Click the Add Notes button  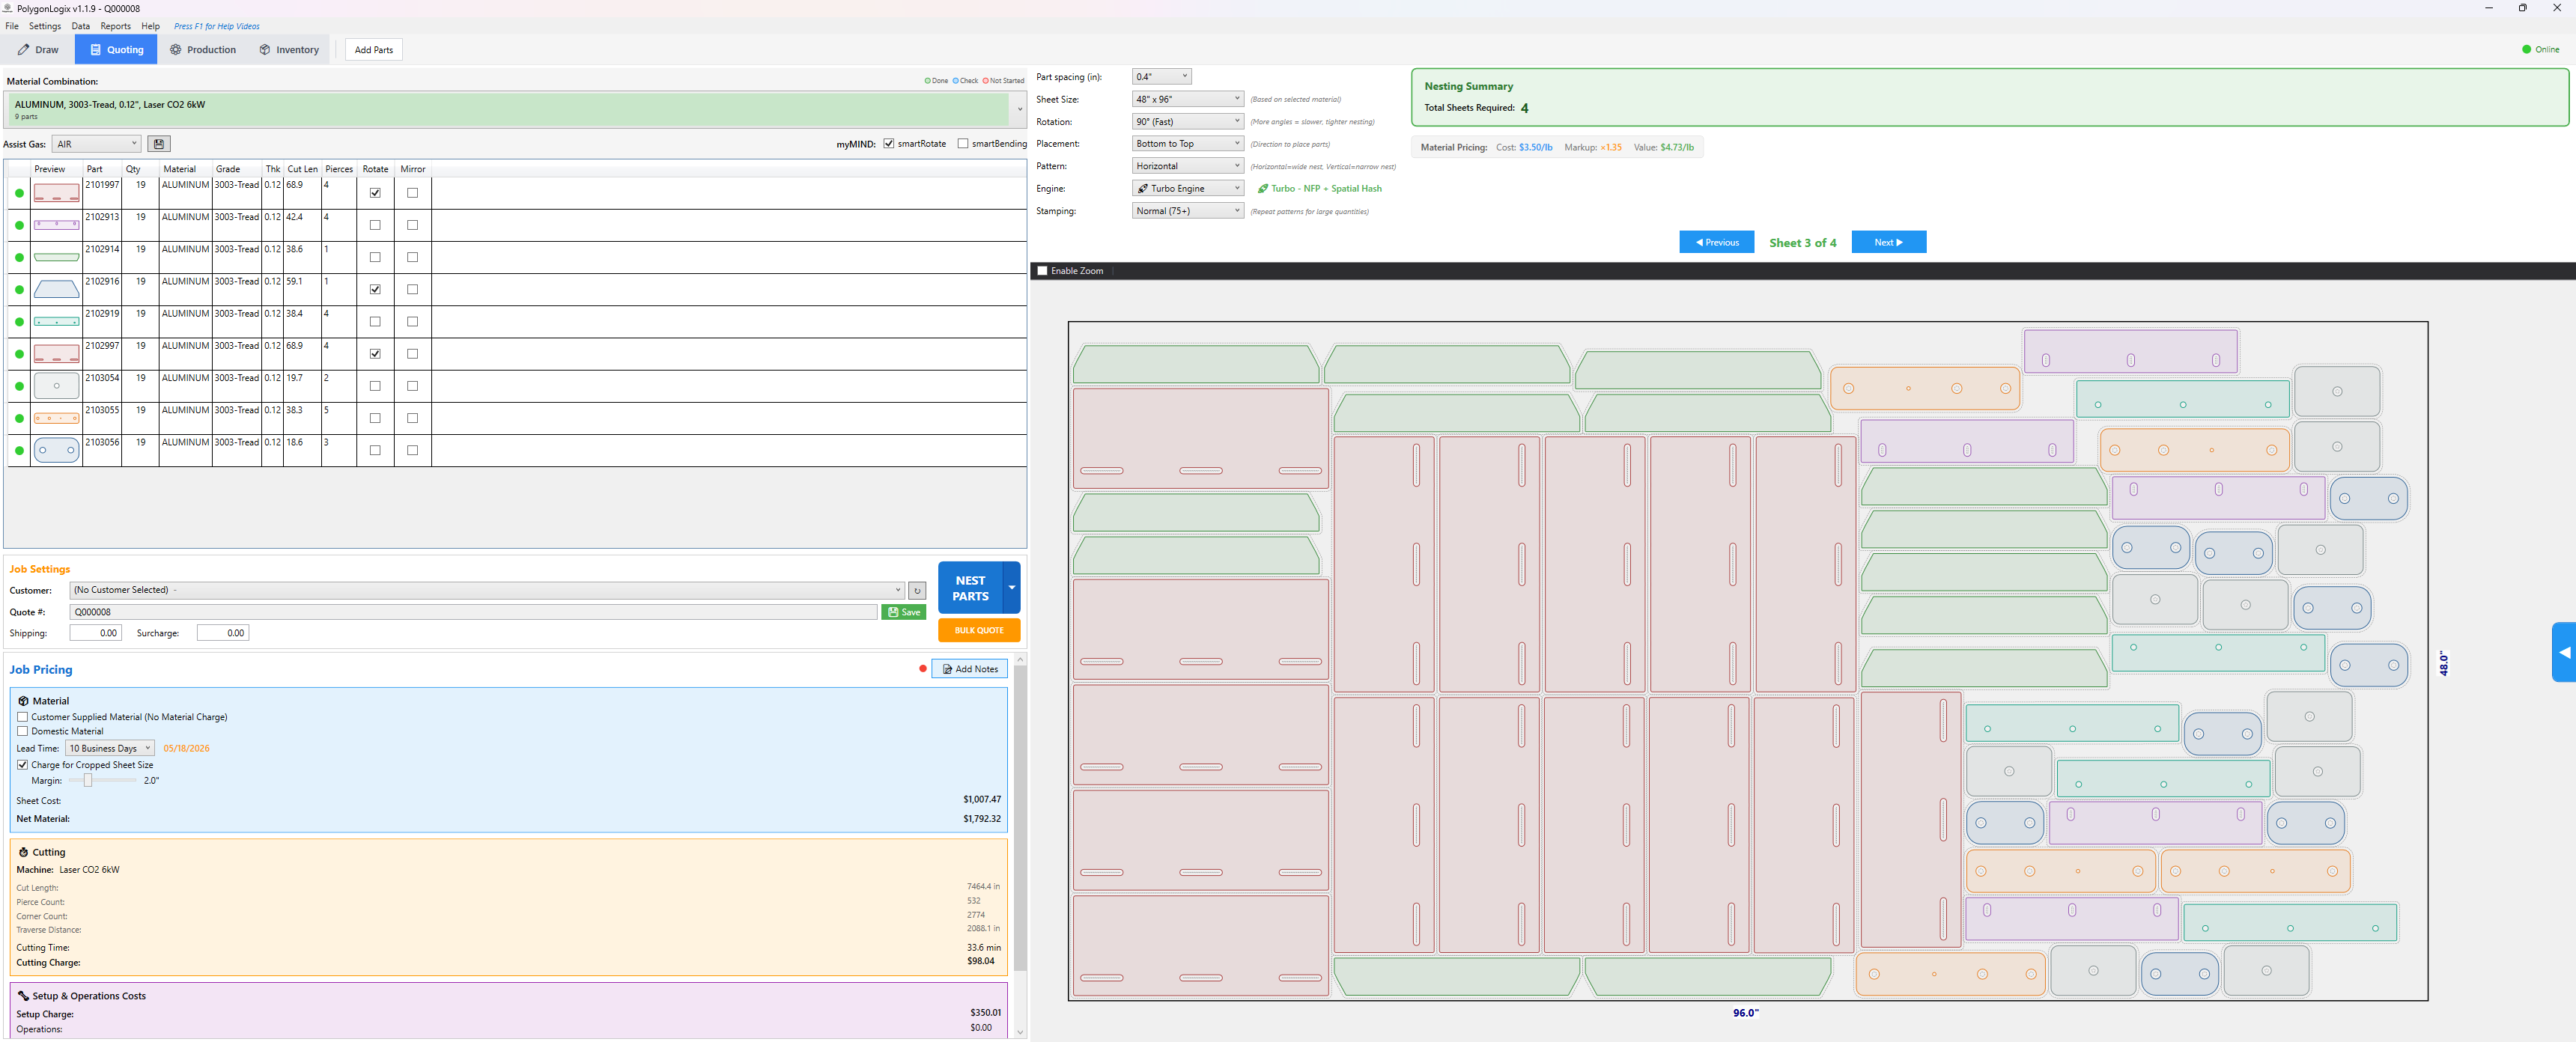click(x=970, y=669)
